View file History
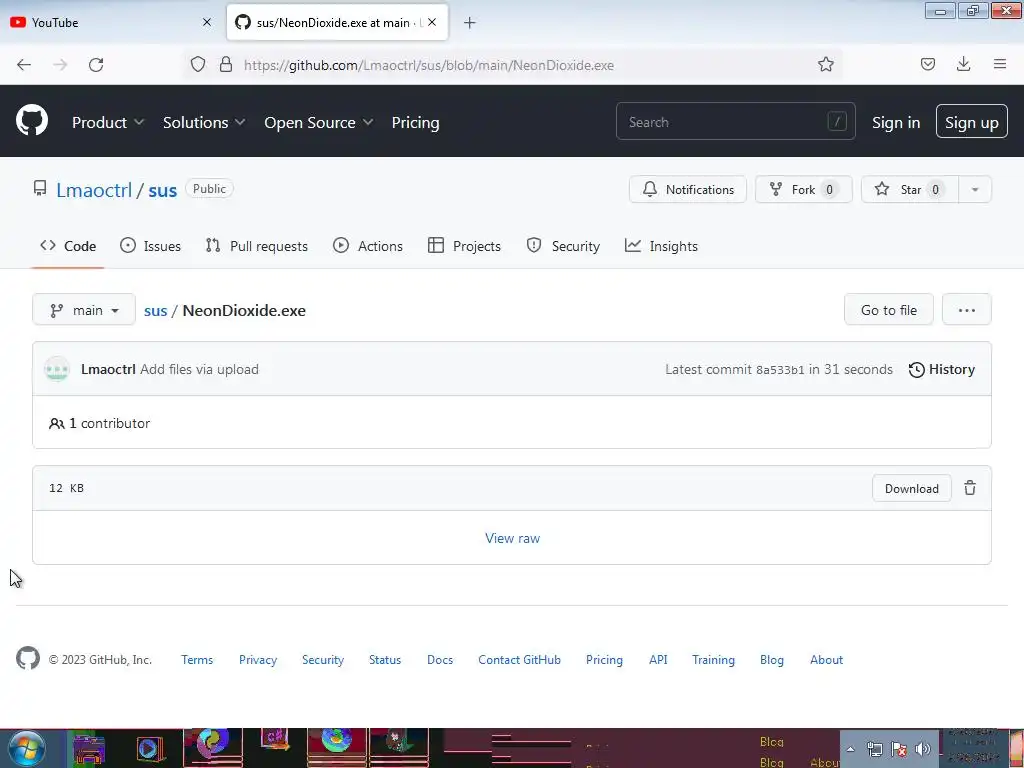The height and width of the screenshot is (768, 1024). [941, 369]
